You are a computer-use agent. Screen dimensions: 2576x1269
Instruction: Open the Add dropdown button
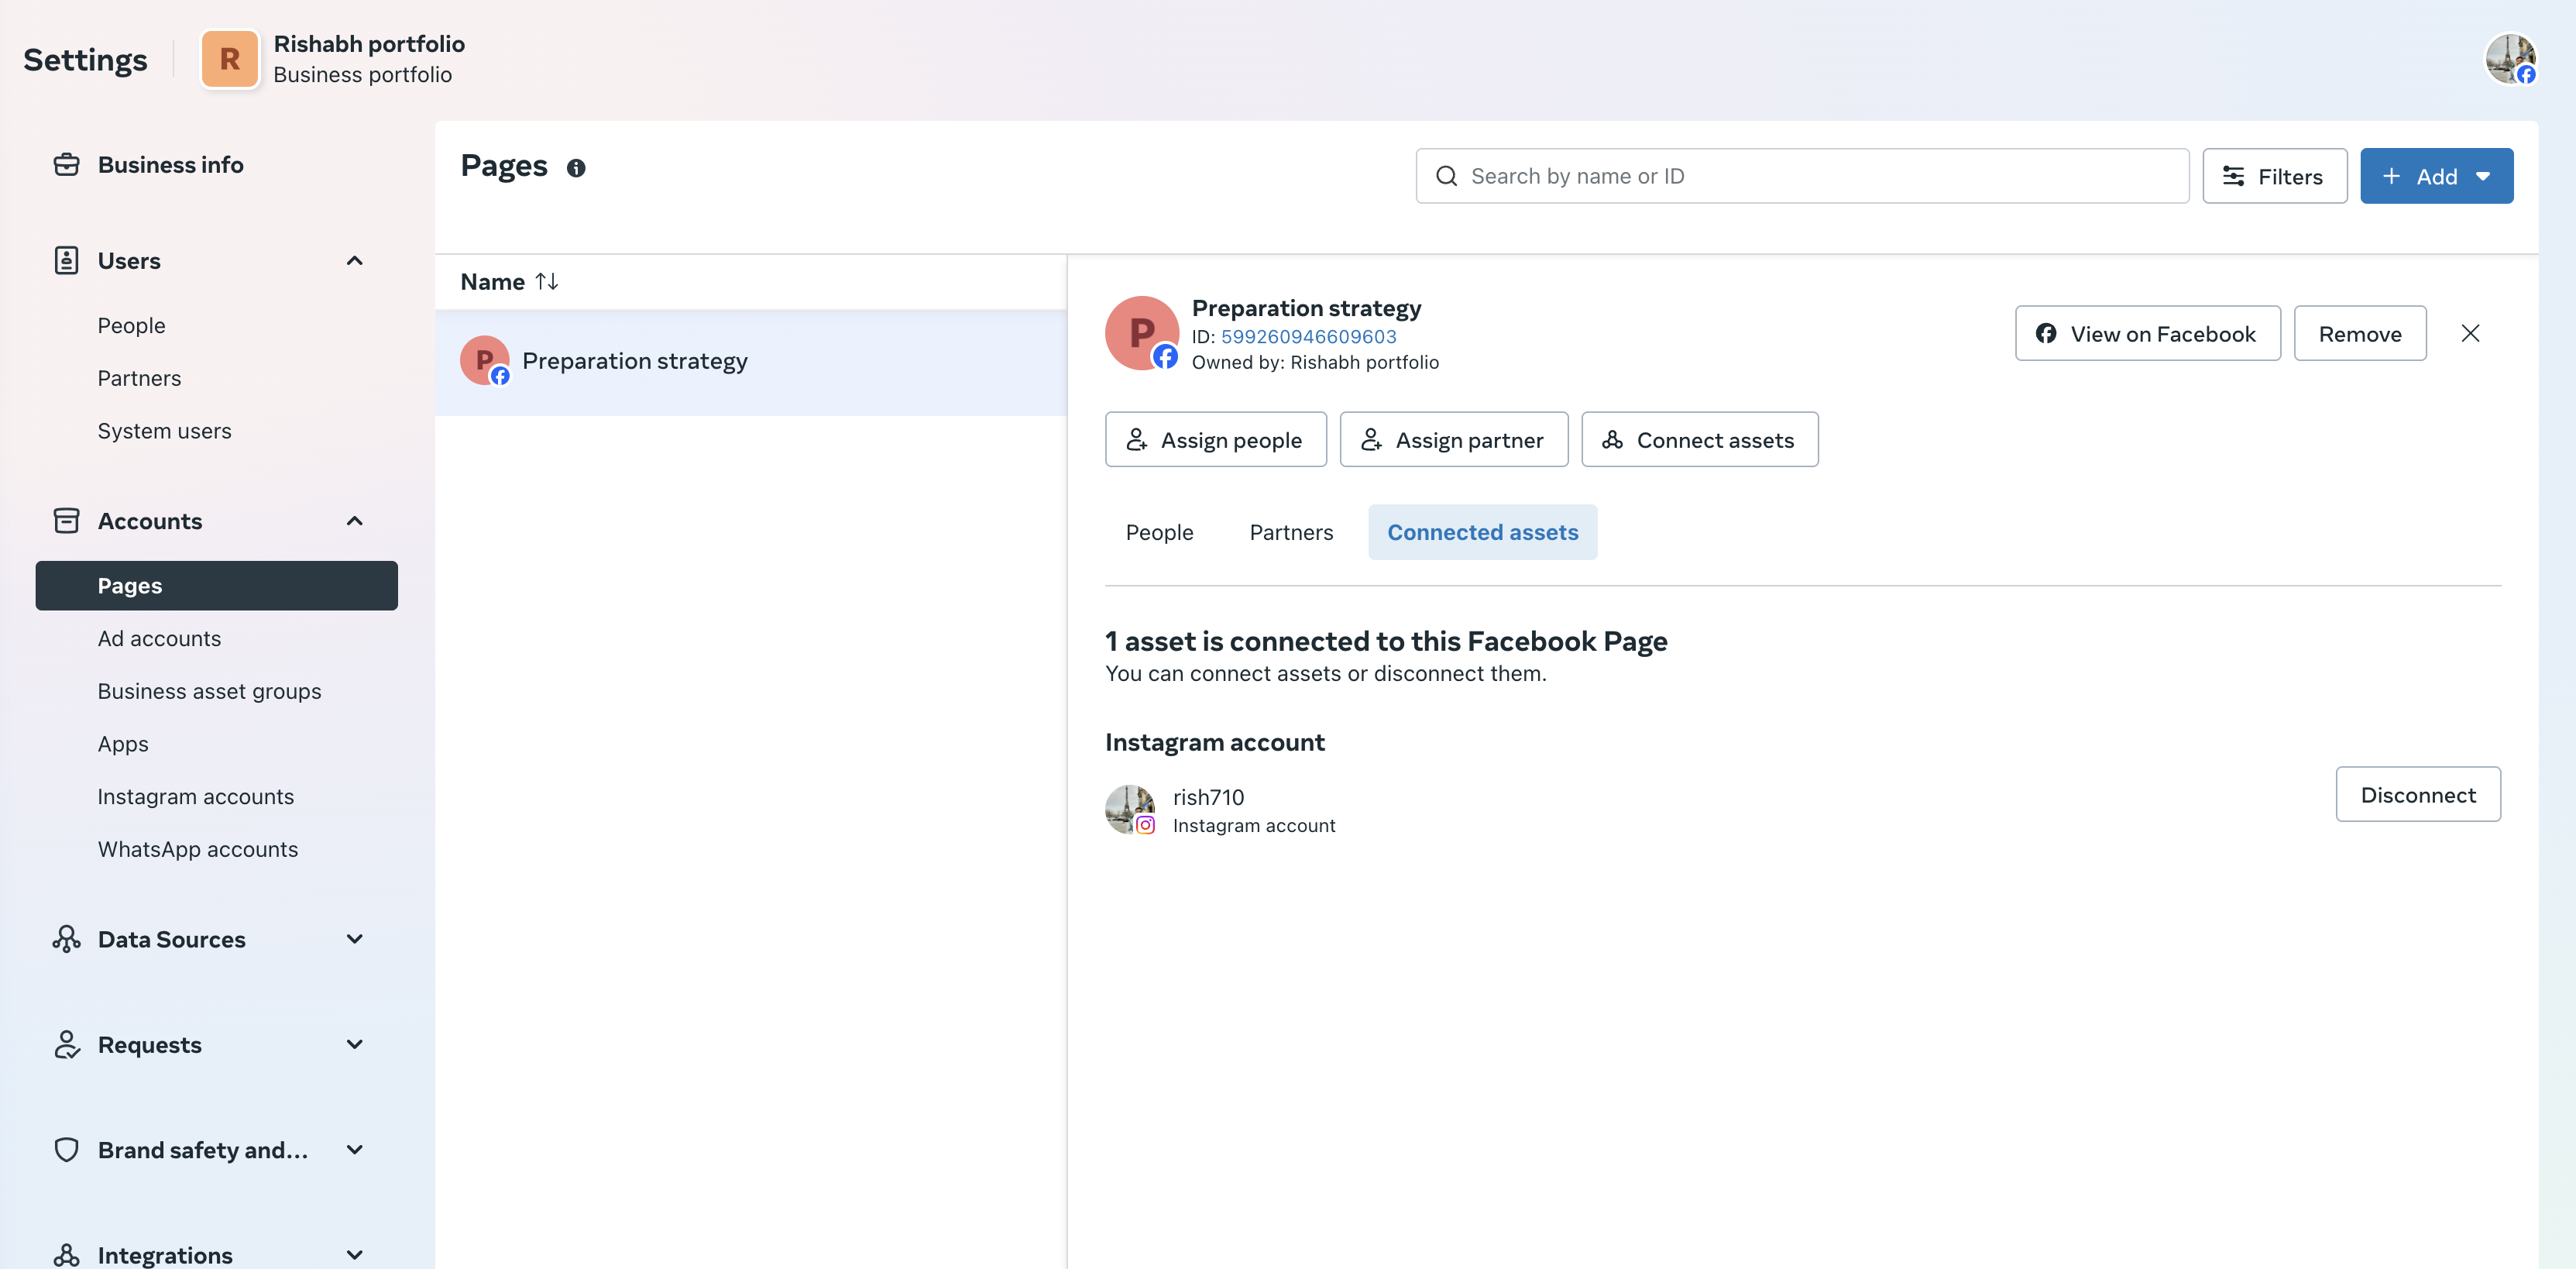click(2436, 177)
